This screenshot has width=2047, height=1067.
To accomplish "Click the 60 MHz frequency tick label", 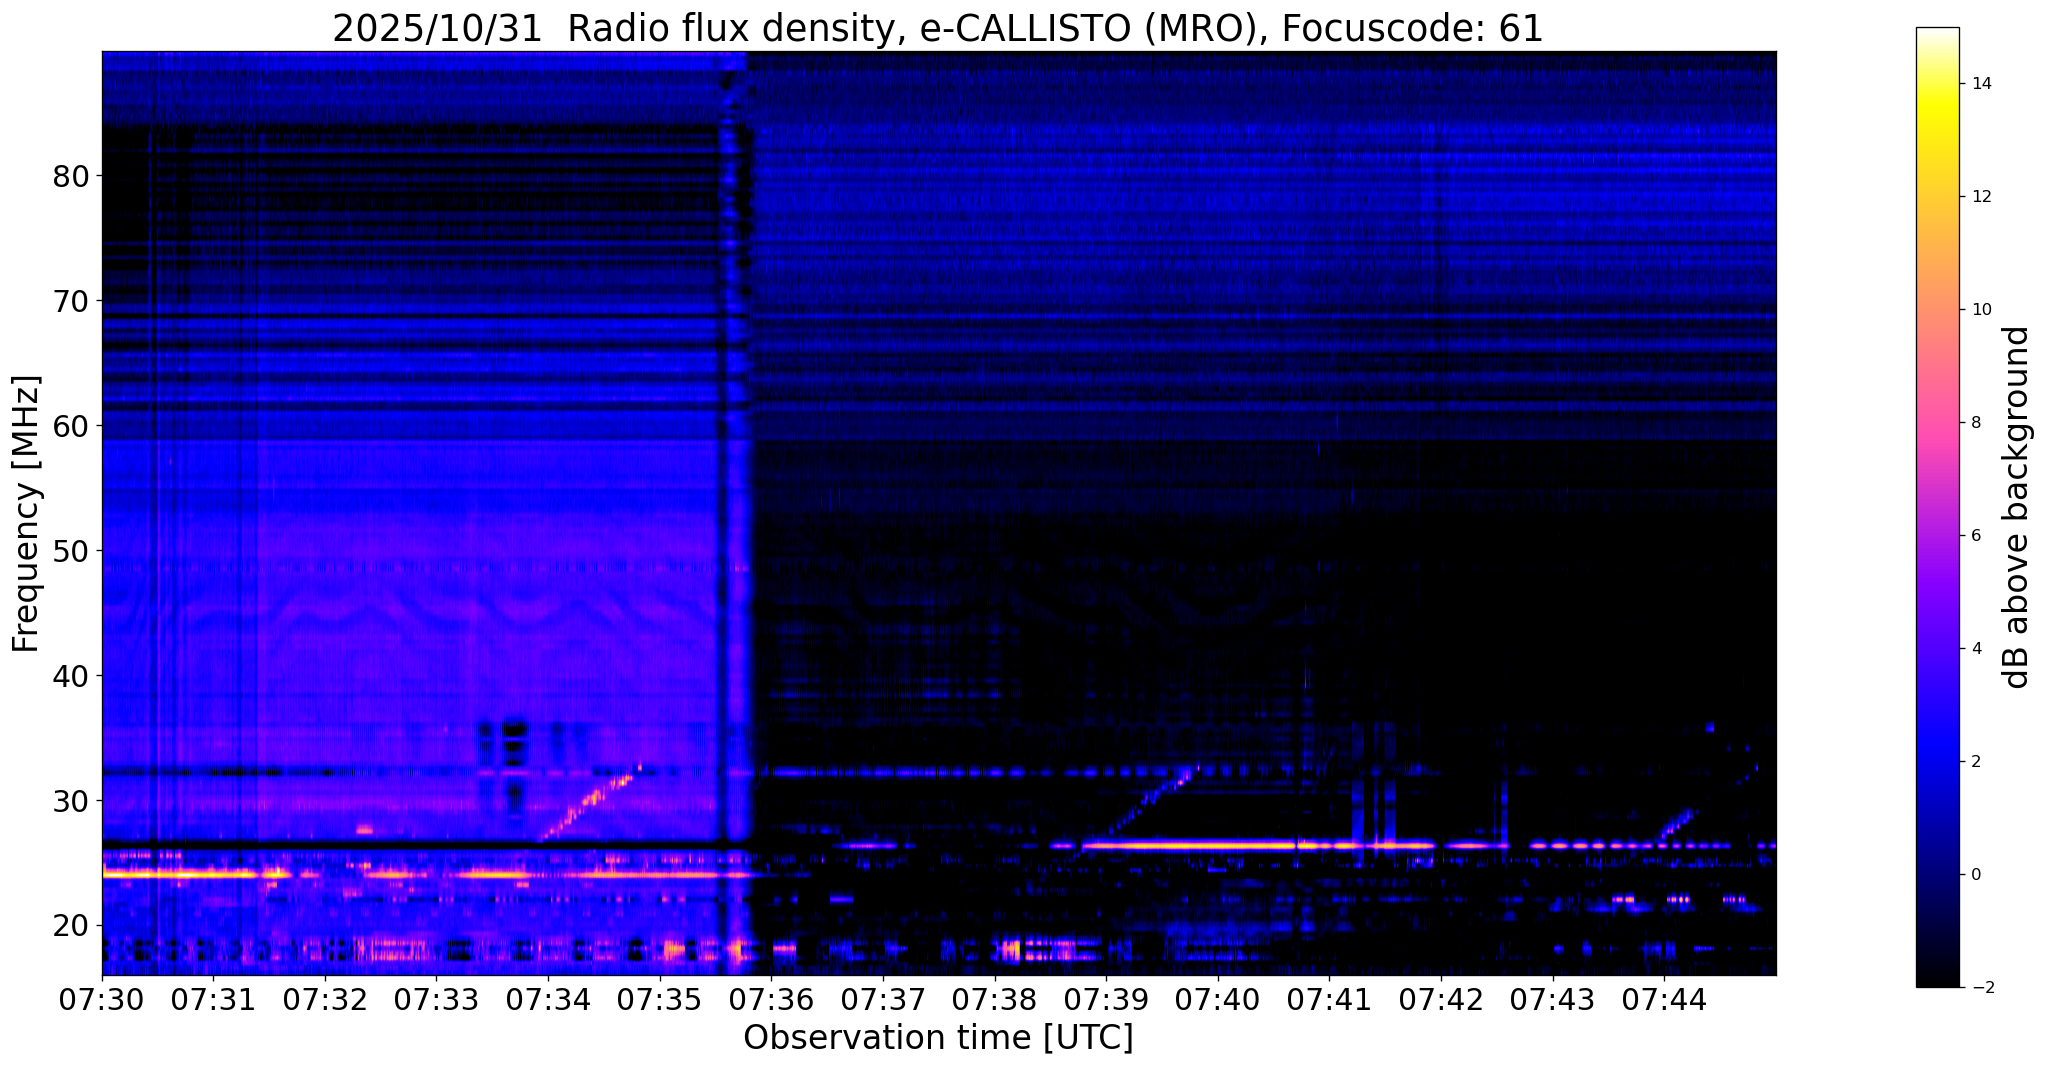I will click(x=71, y=426).
